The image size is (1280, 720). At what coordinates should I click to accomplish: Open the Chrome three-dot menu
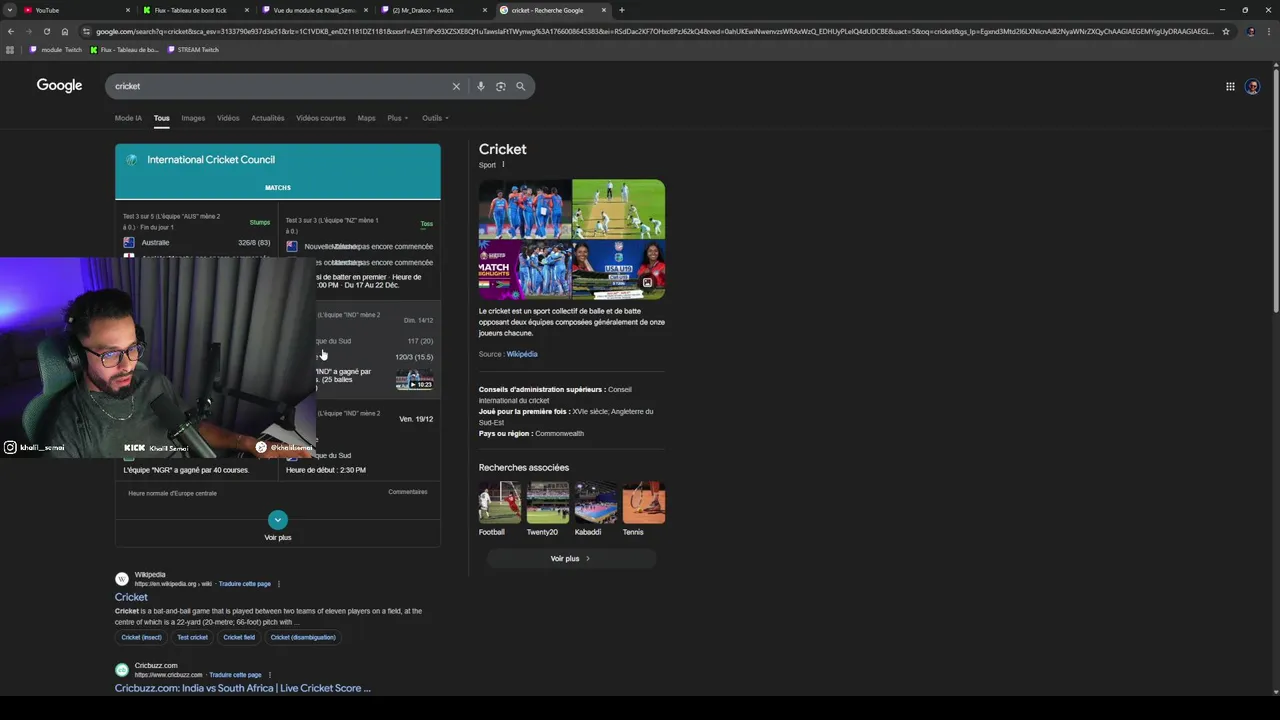(x=1270, y=31)
